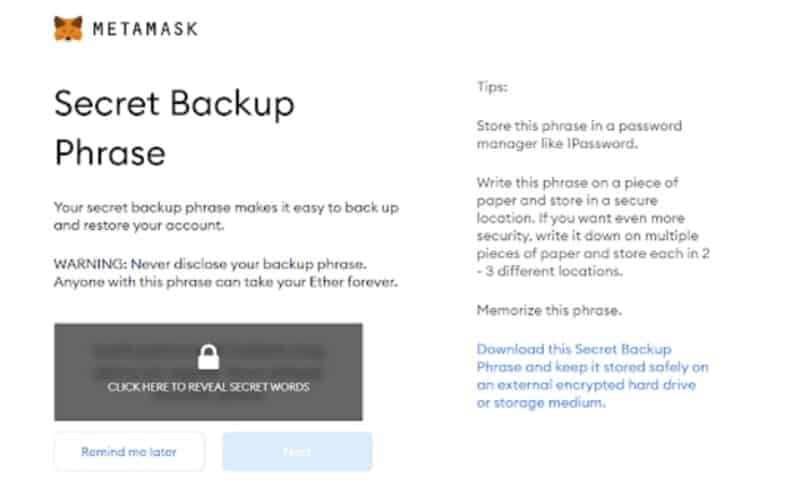The image size is (800, 500).
Task: Click the Secret Backup Phrase heading
Action: (174, 128)
